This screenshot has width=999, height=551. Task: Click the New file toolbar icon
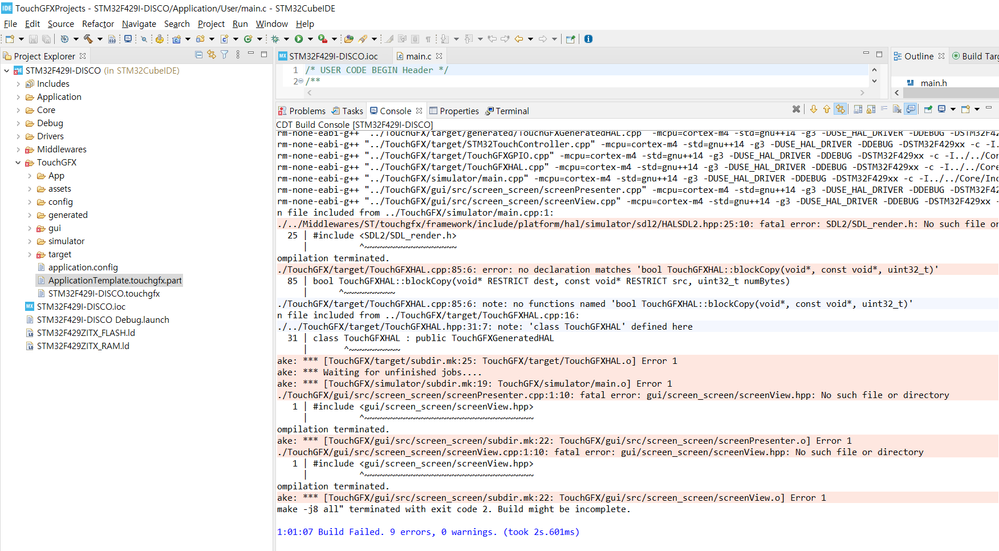pyautogui.click(x=10, y=39)
